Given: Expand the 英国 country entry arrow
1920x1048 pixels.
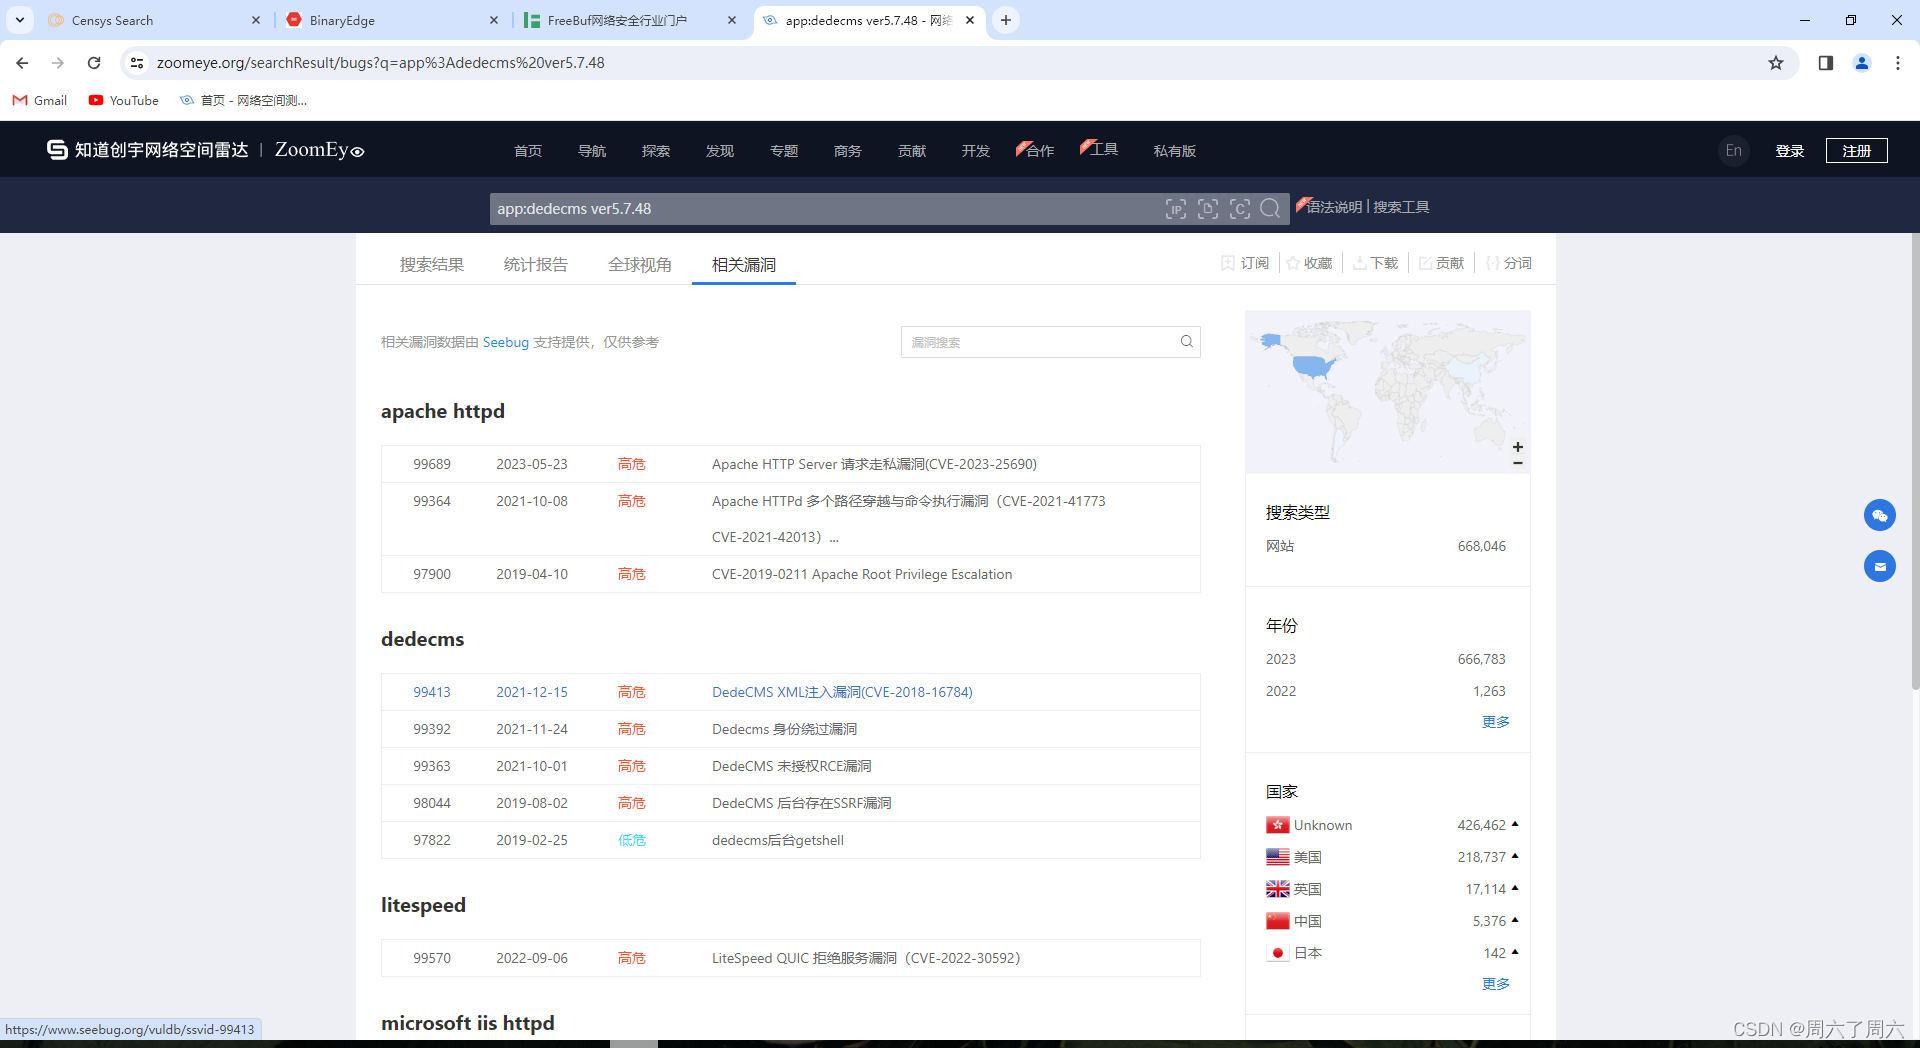Looking at the screenshot, I should click(1515, 888).
